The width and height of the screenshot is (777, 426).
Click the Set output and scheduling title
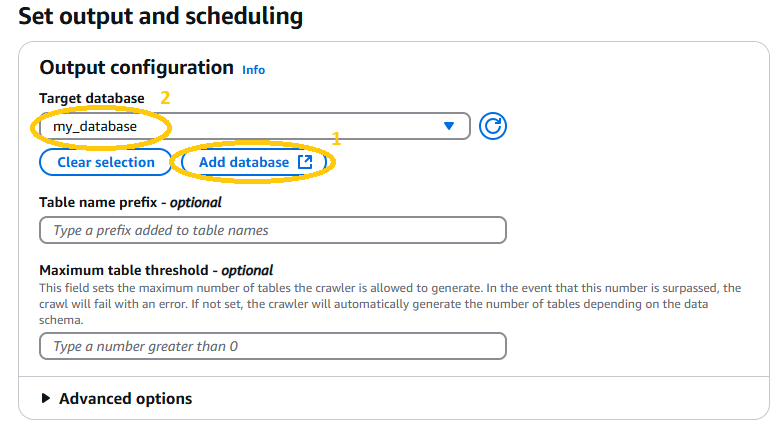161,16
